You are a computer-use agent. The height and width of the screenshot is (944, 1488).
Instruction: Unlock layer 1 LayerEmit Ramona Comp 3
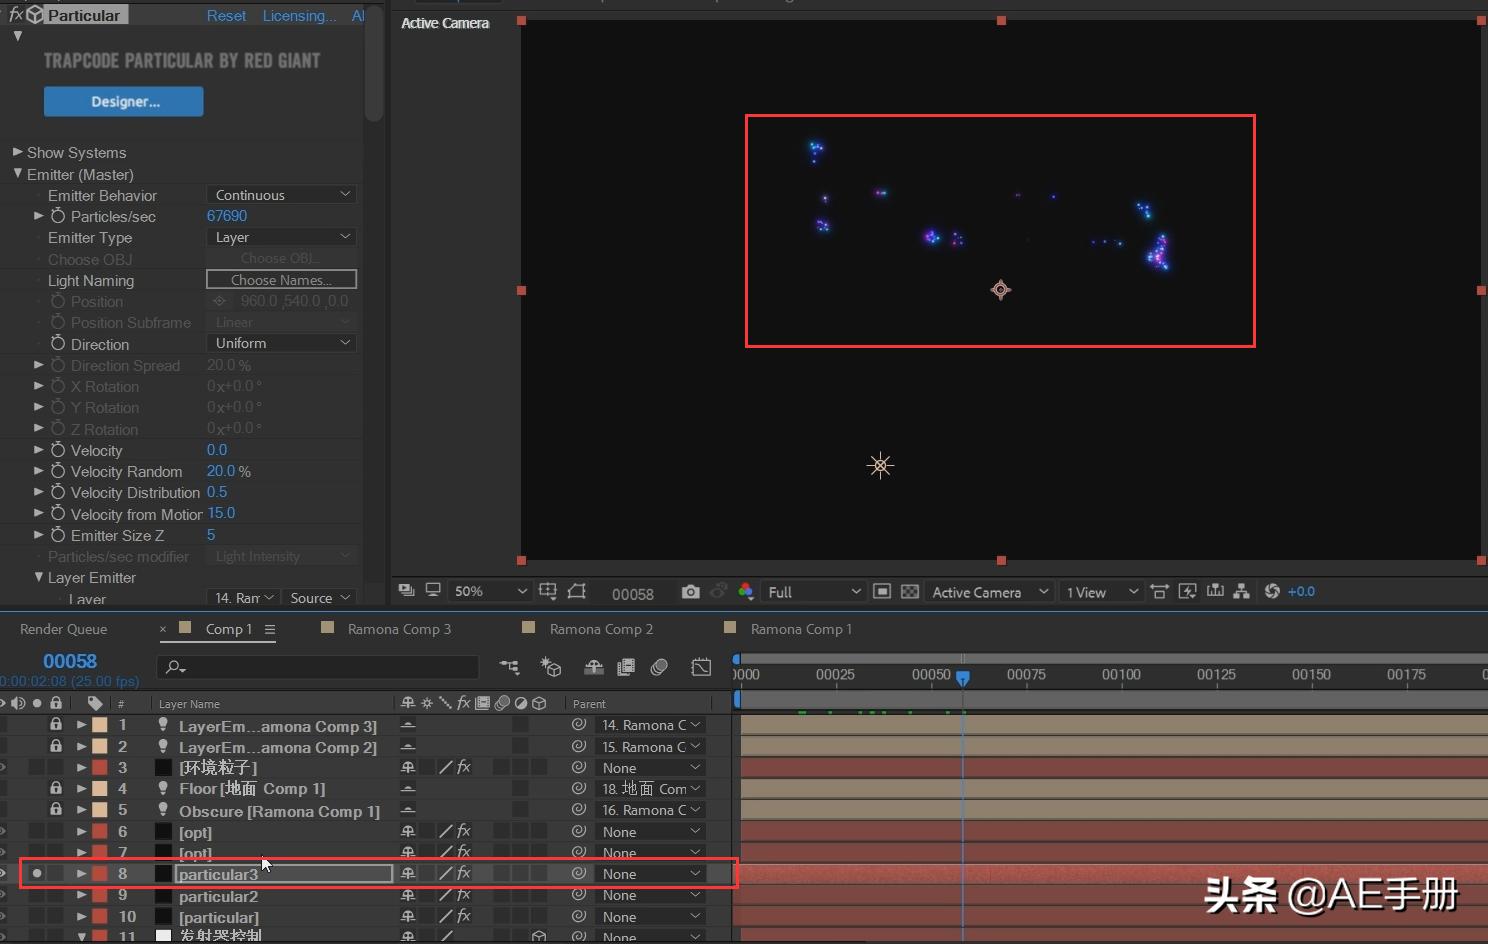(x=56, y=725)
